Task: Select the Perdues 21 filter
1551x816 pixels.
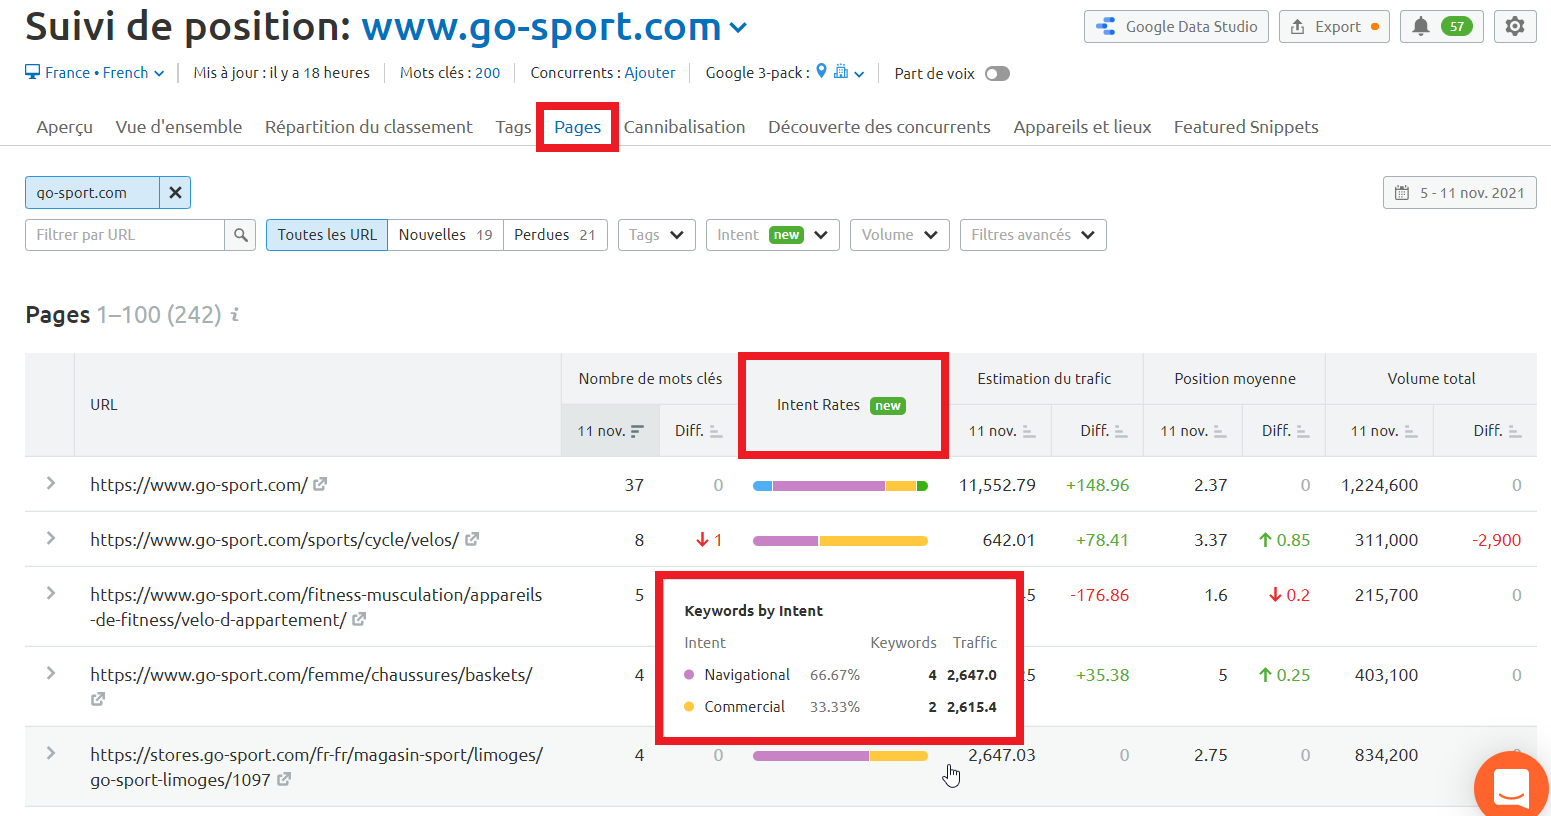Action: click(x=555, y=235)
